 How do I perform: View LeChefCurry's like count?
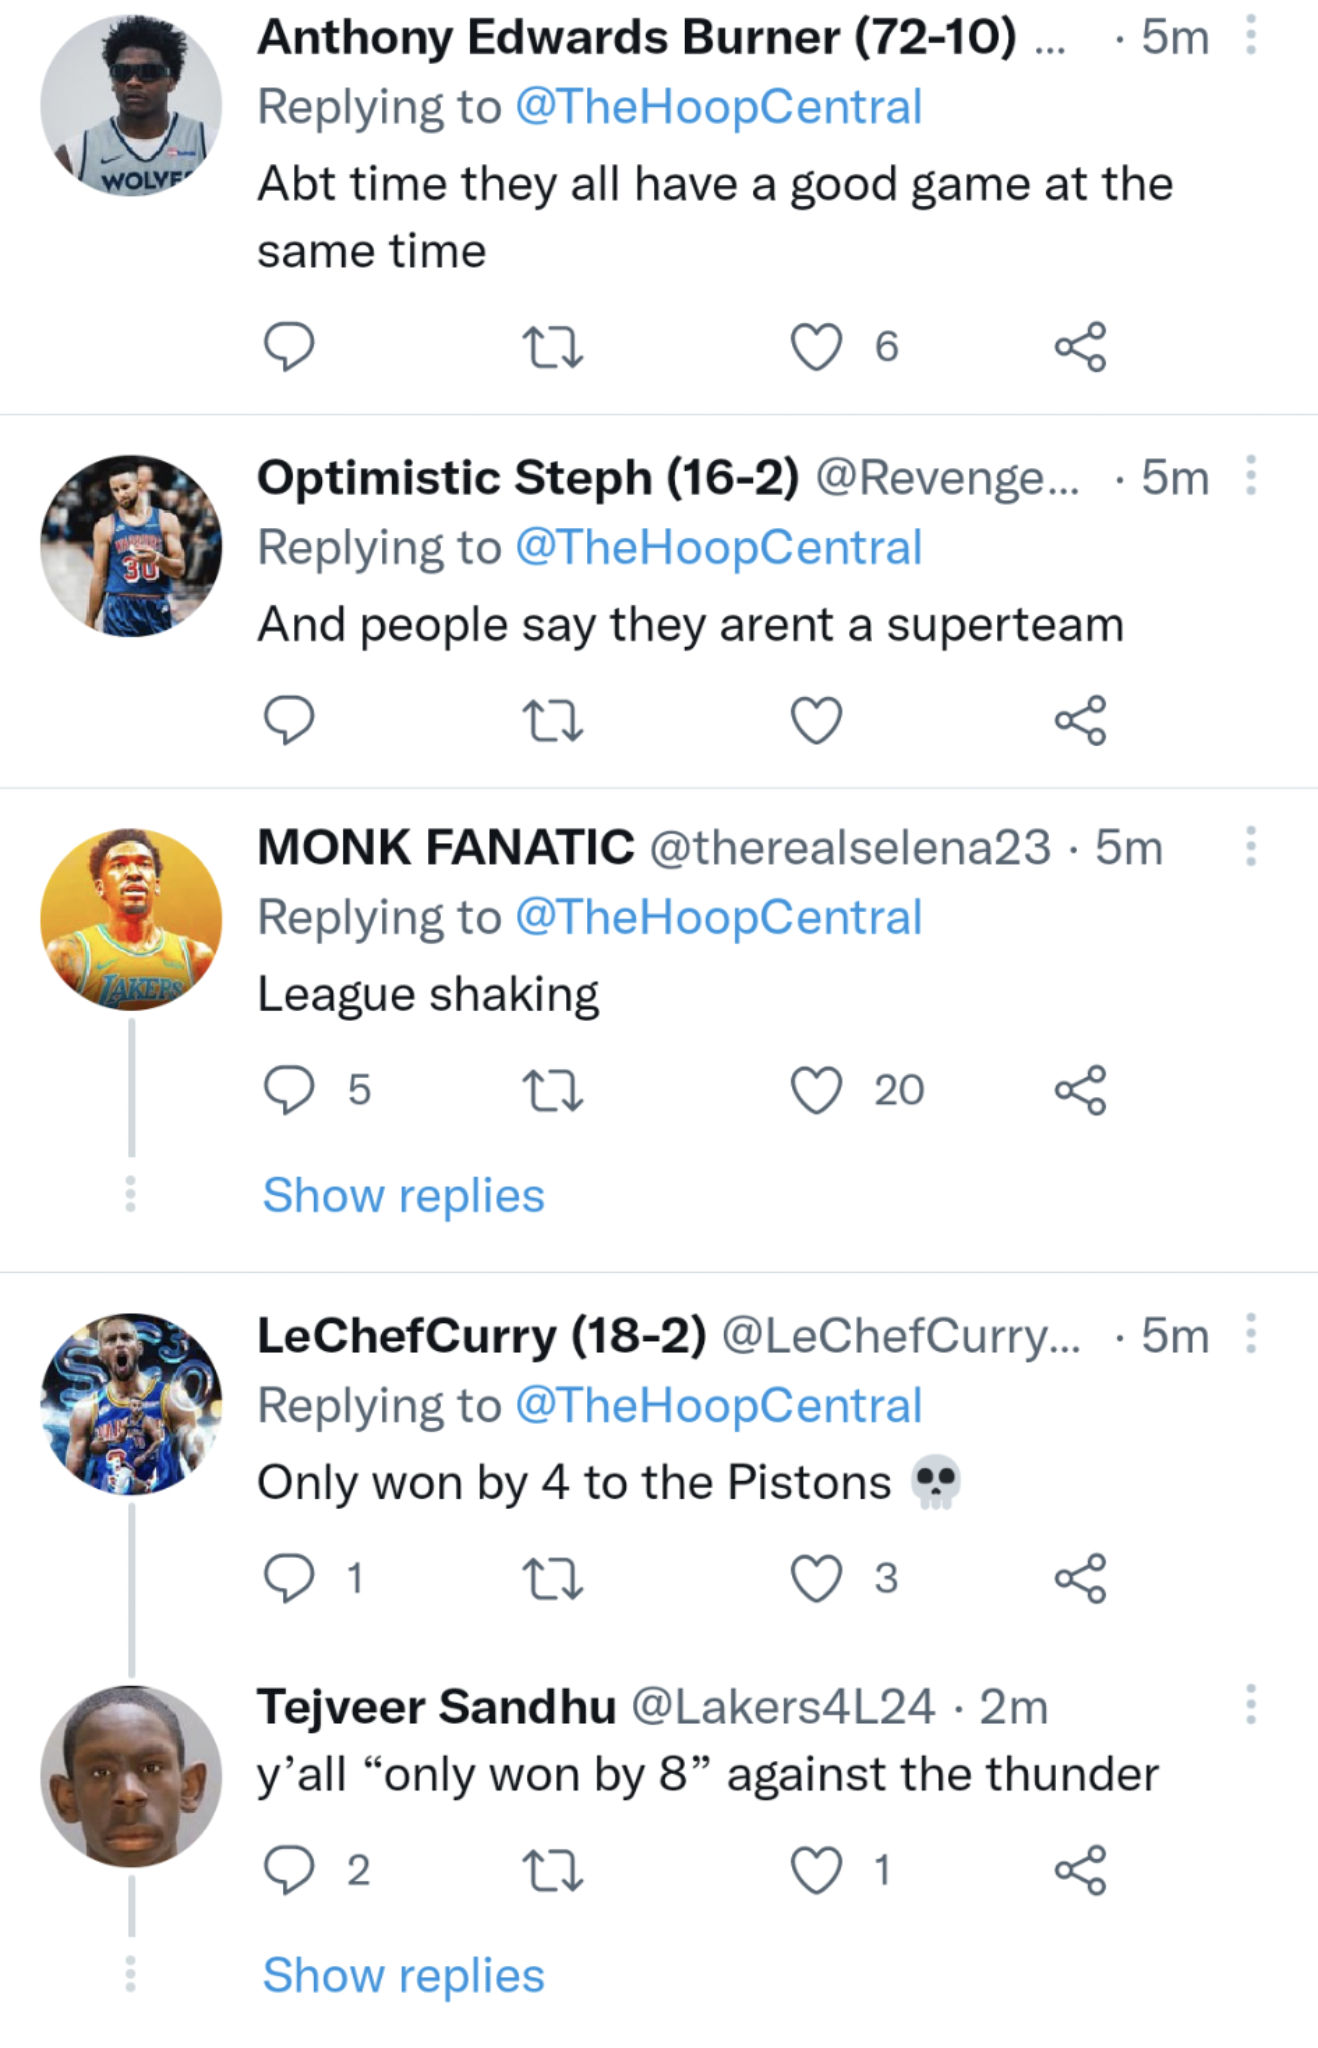pyautogui.click(x=884, y=1577)
